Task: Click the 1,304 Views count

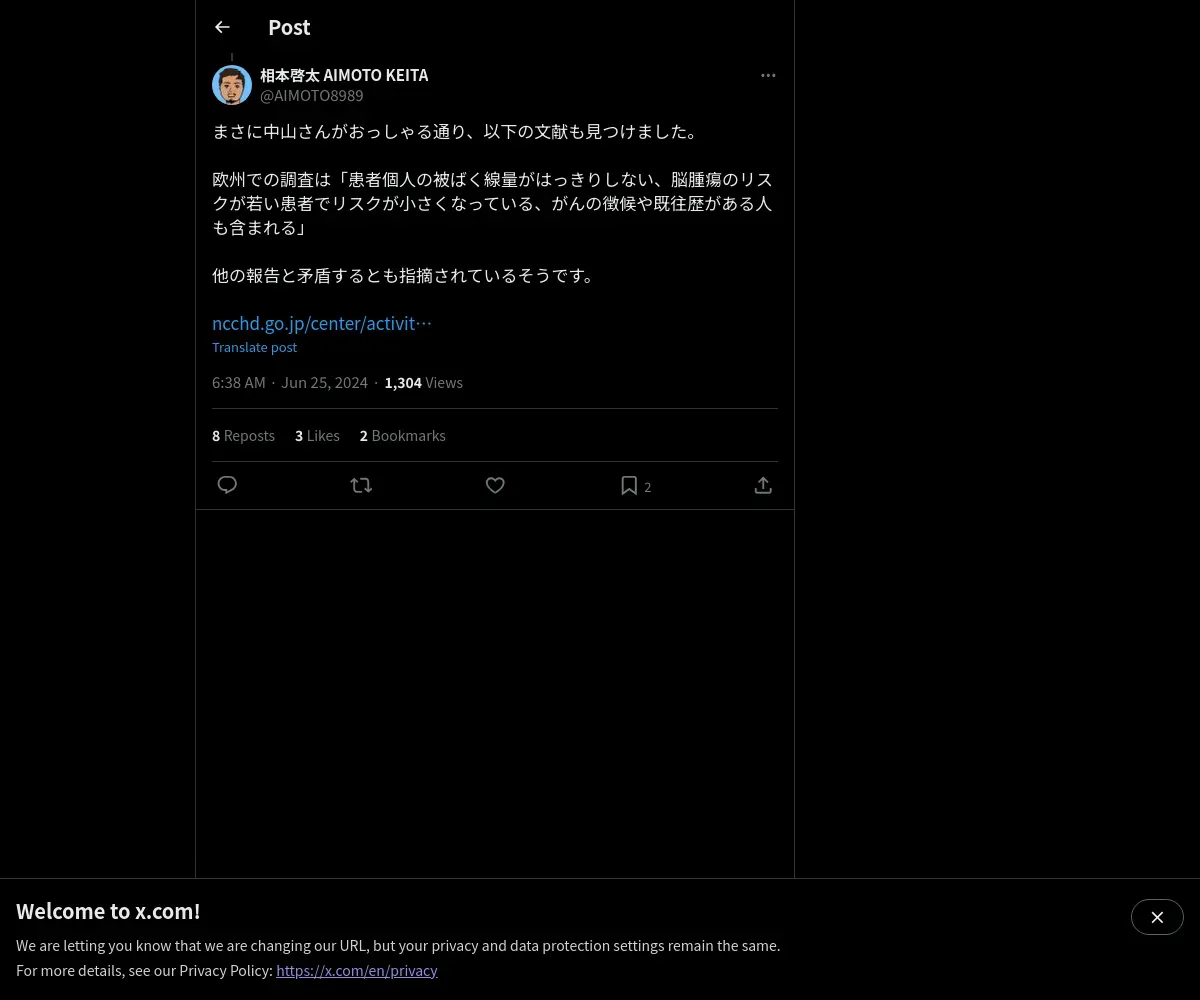Action: (423, 382)
